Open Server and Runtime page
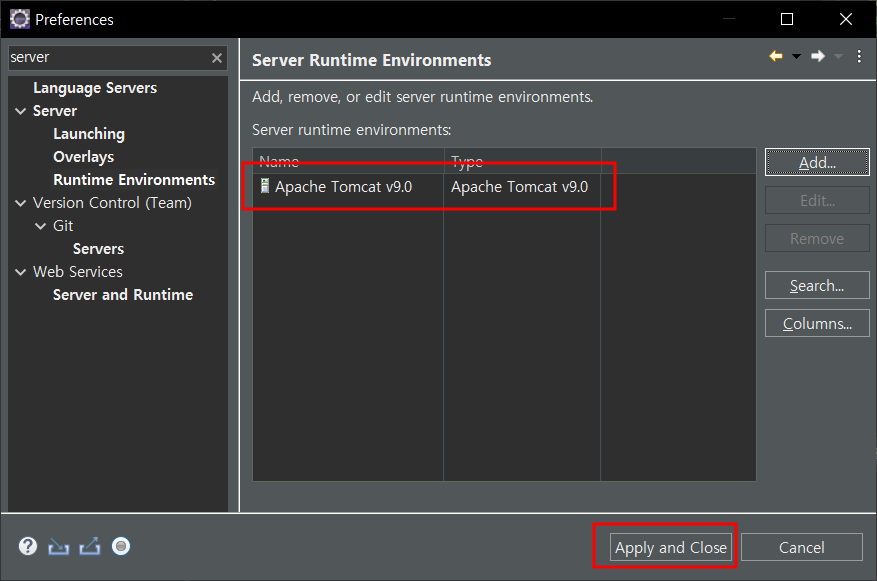 coord(123,294)
